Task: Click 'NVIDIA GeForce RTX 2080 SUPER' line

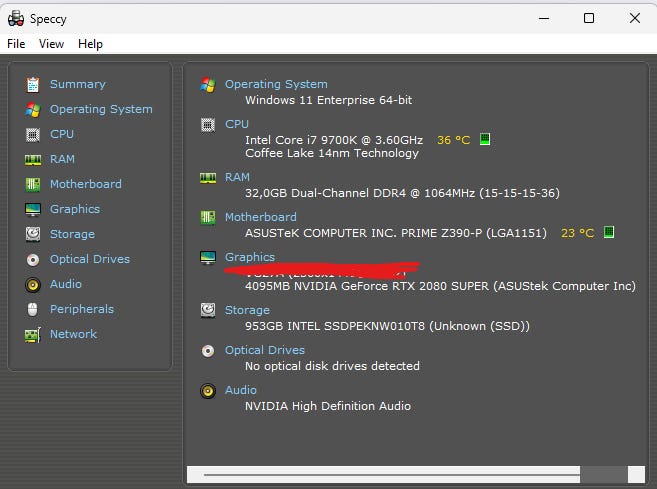Action: pyautogui.click(x=440, y=286)
